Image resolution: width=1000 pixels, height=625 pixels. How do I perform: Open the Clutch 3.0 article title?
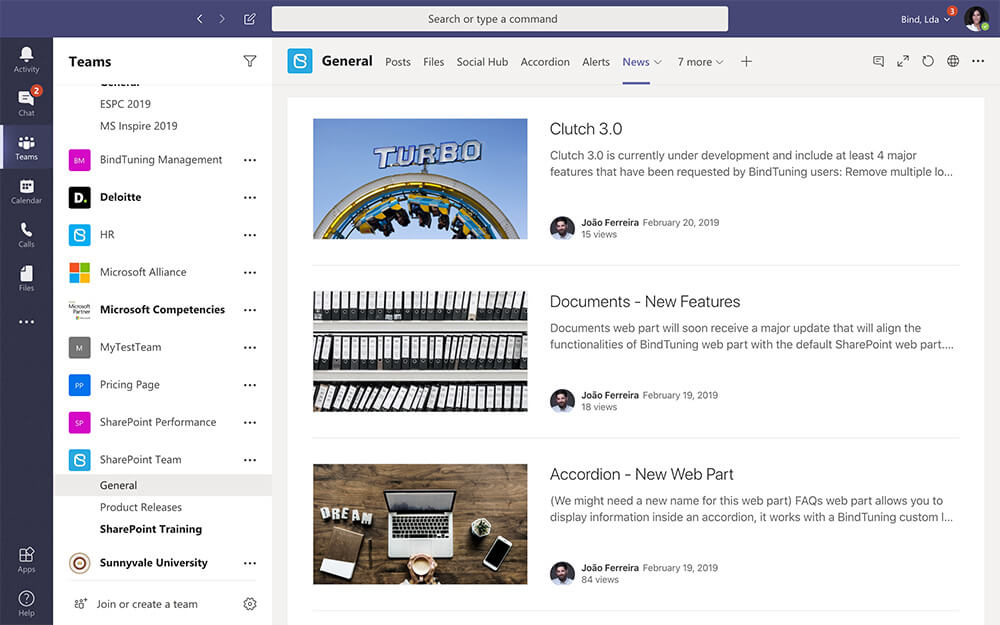click(x=585, y=129)
